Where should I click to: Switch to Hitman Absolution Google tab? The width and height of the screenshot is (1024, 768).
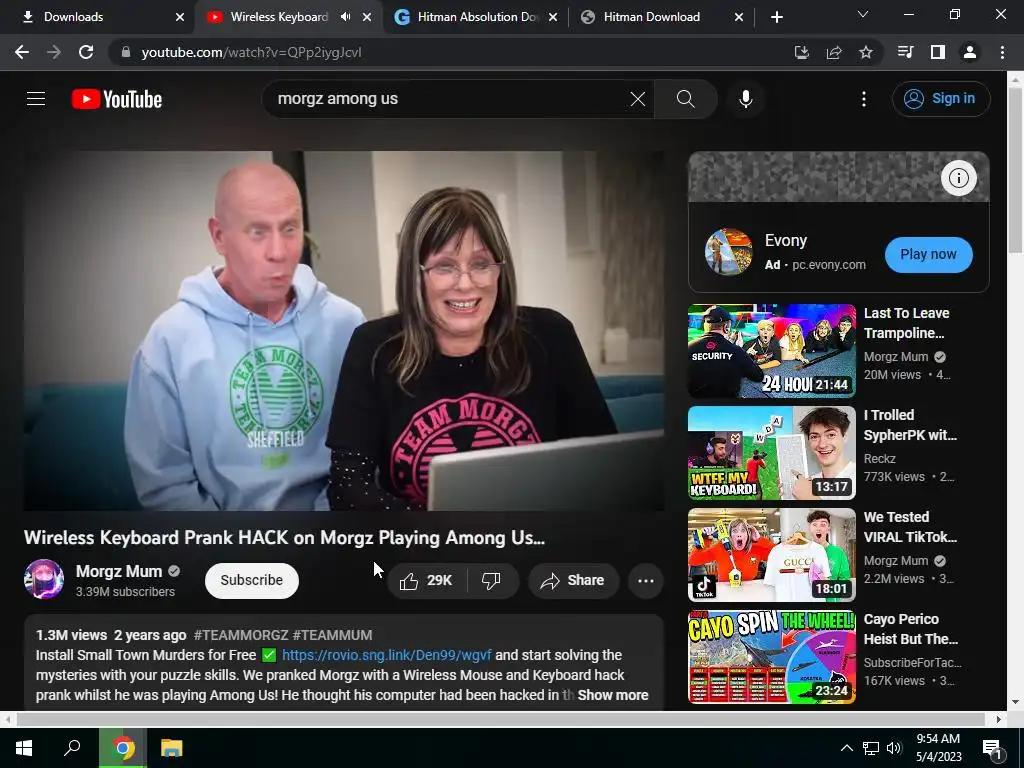[x=477, y=17]
